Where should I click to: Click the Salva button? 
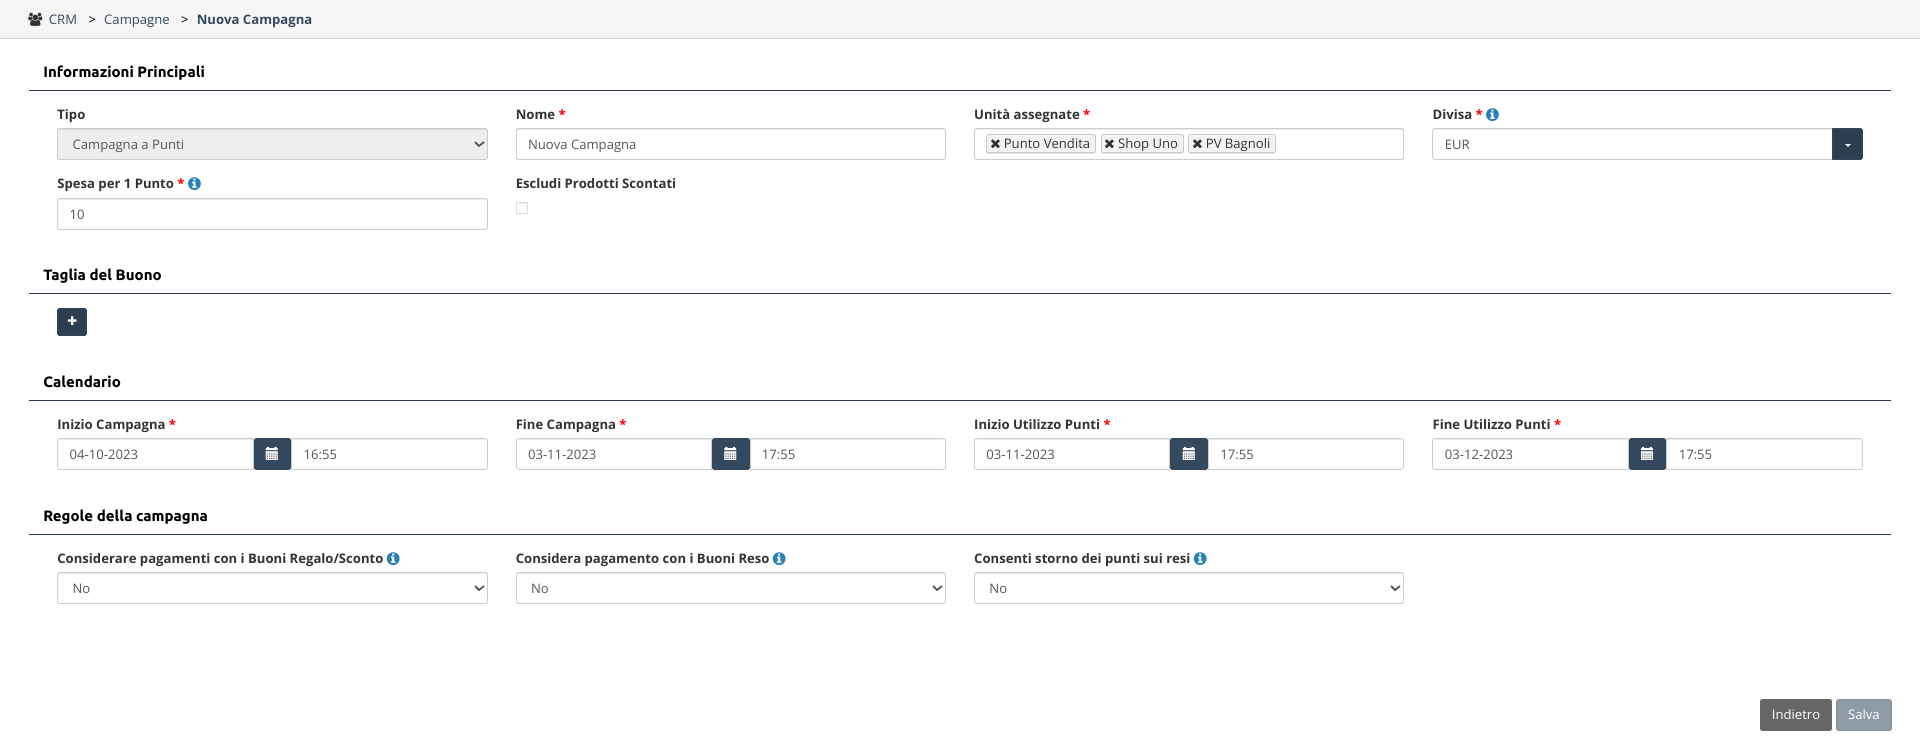(x=1863, y=715)
